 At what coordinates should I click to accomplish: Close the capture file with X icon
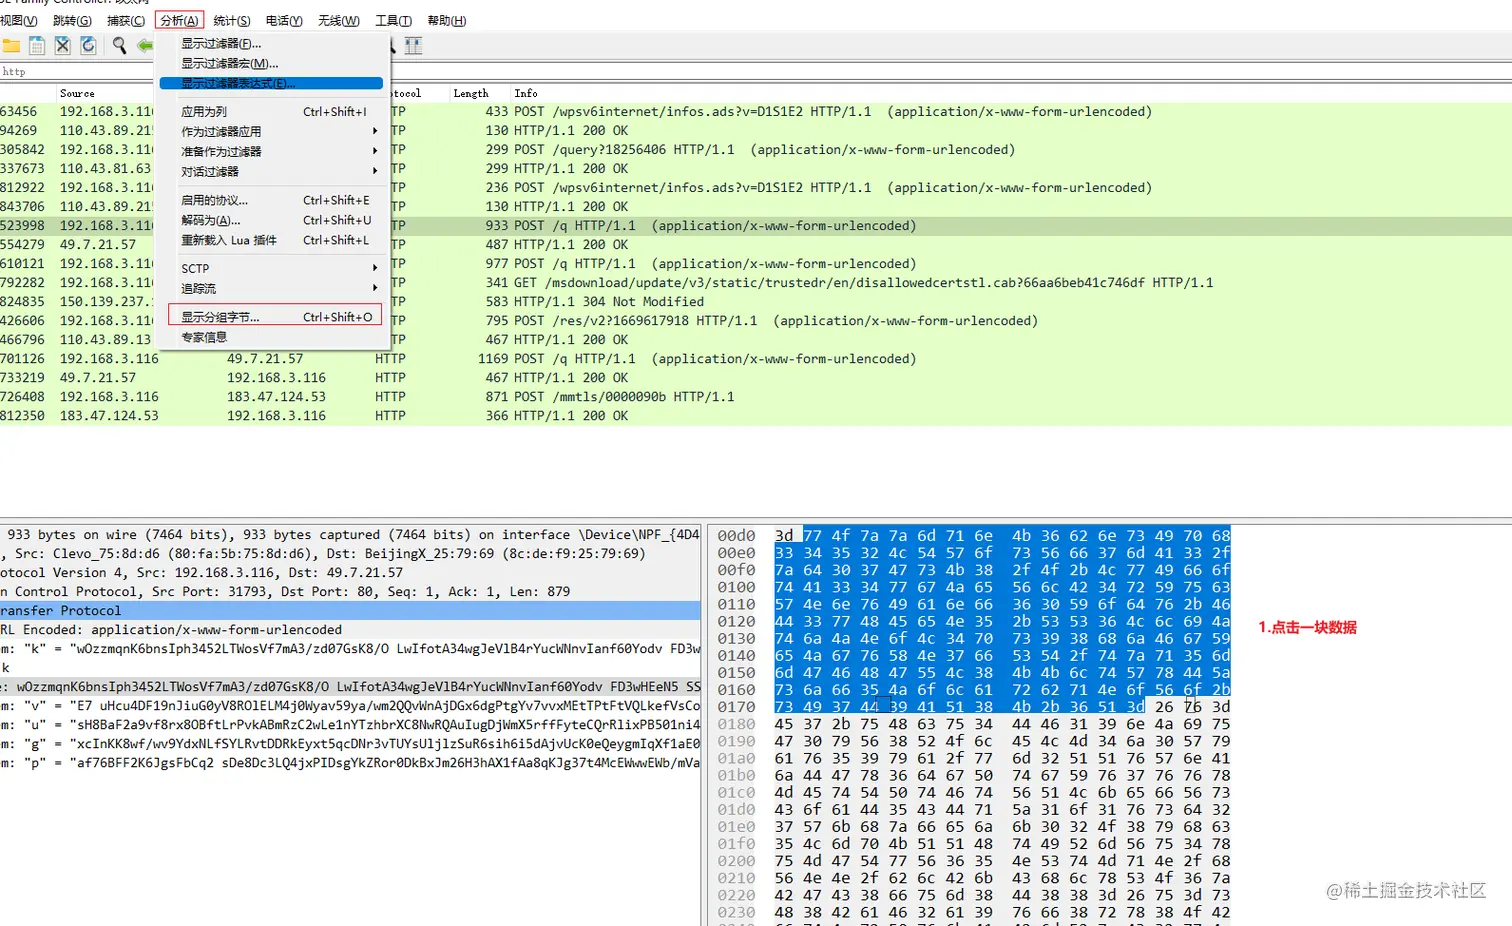tap(62, 45)
